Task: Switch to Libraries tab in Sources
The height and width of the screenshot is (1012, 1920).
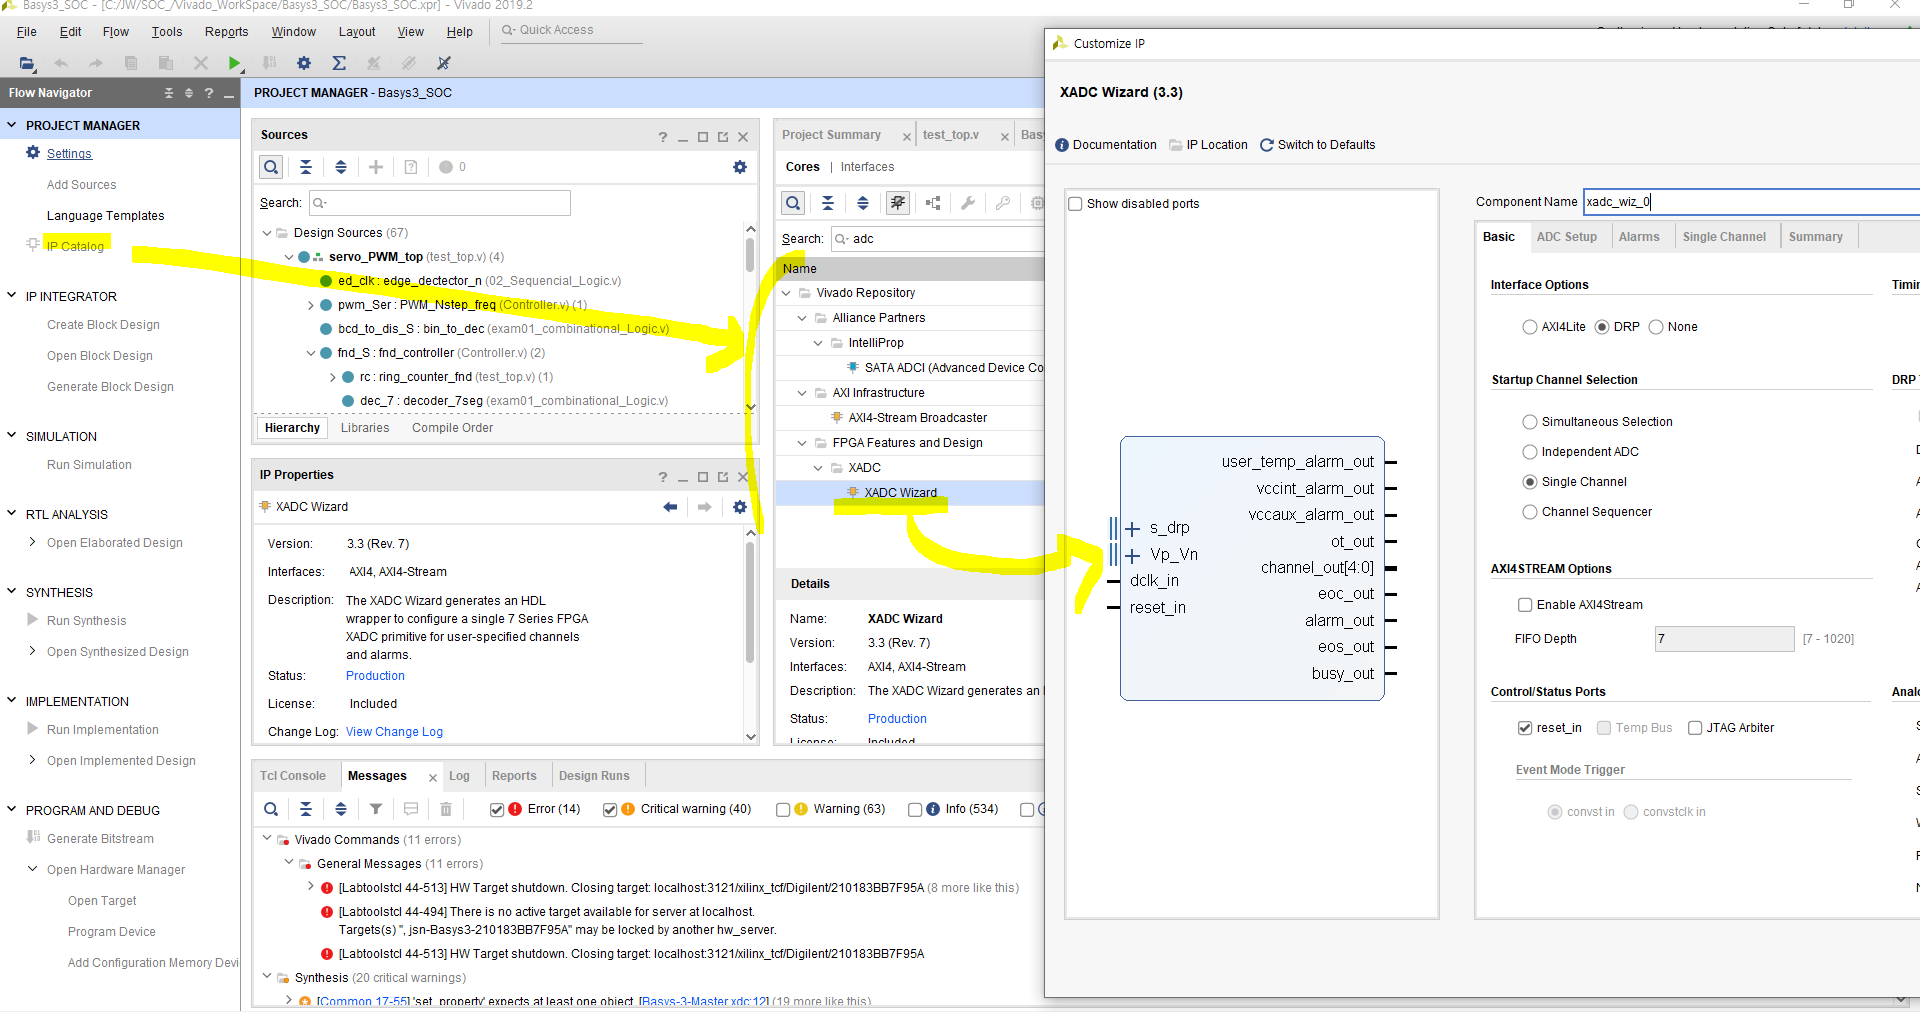Action: coord(365,428)
